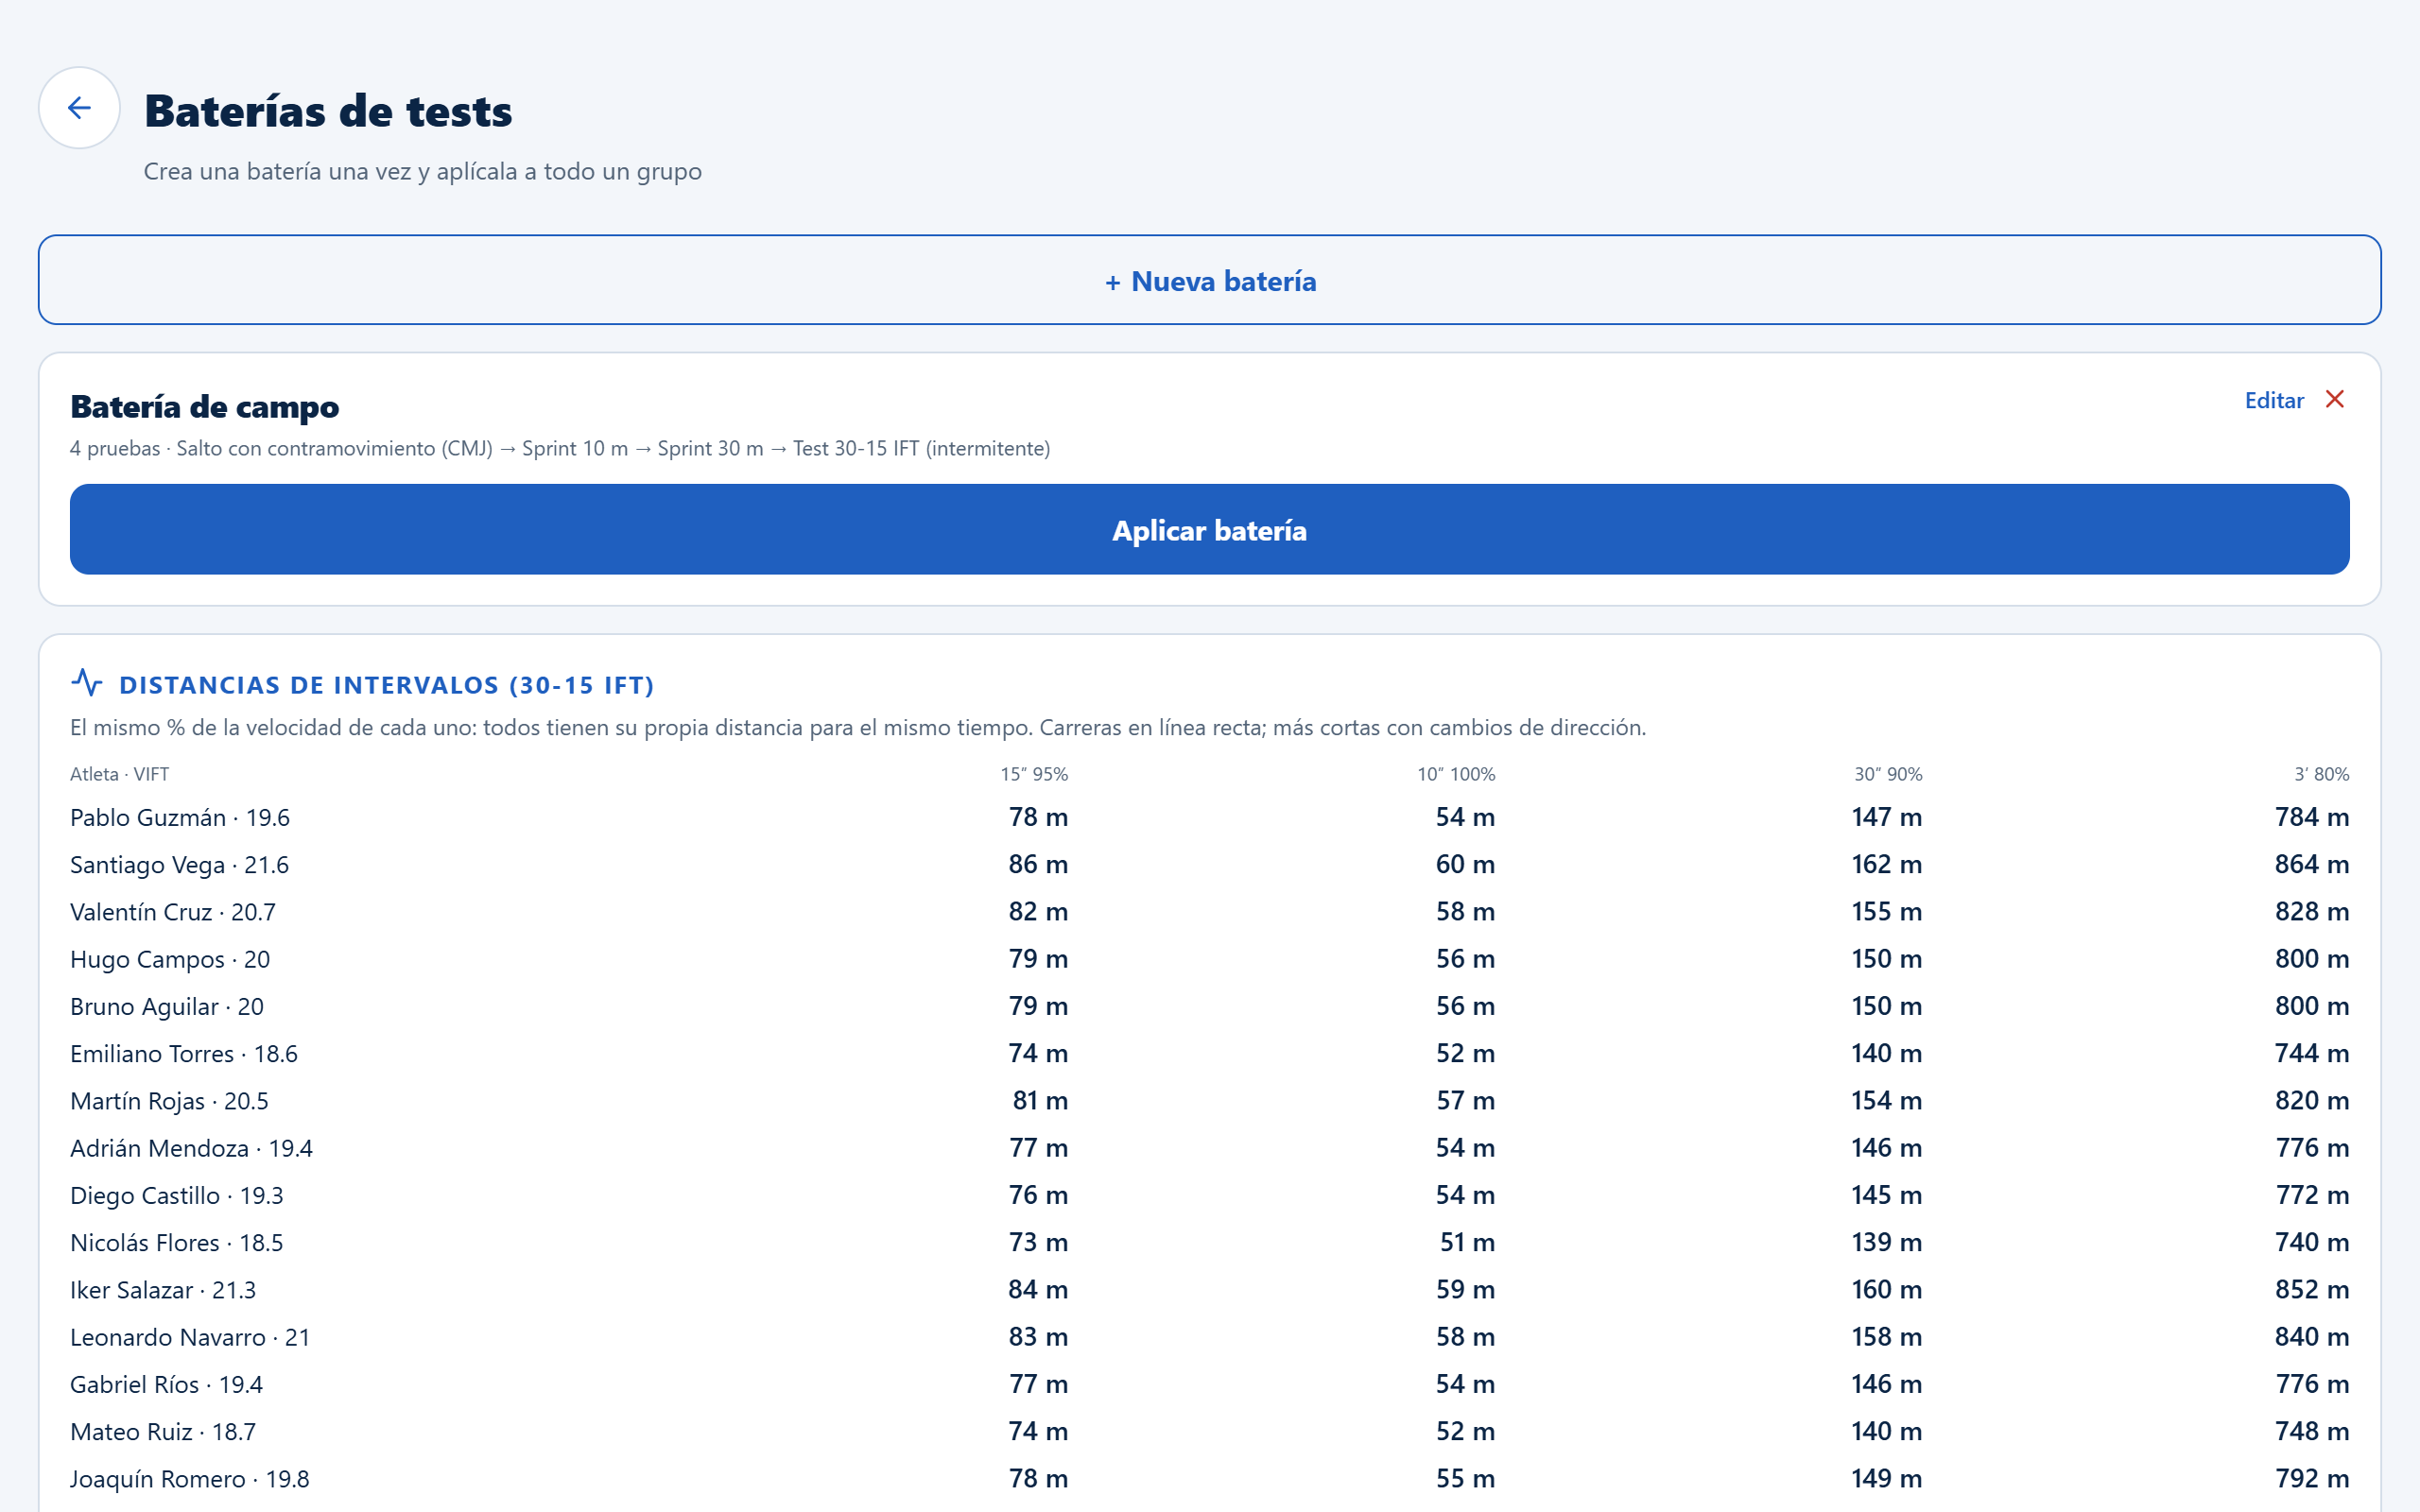Delete Batería de campo with red X
The height and width of the screenshot is (1512, 2420).
[x=2335, y=399]
